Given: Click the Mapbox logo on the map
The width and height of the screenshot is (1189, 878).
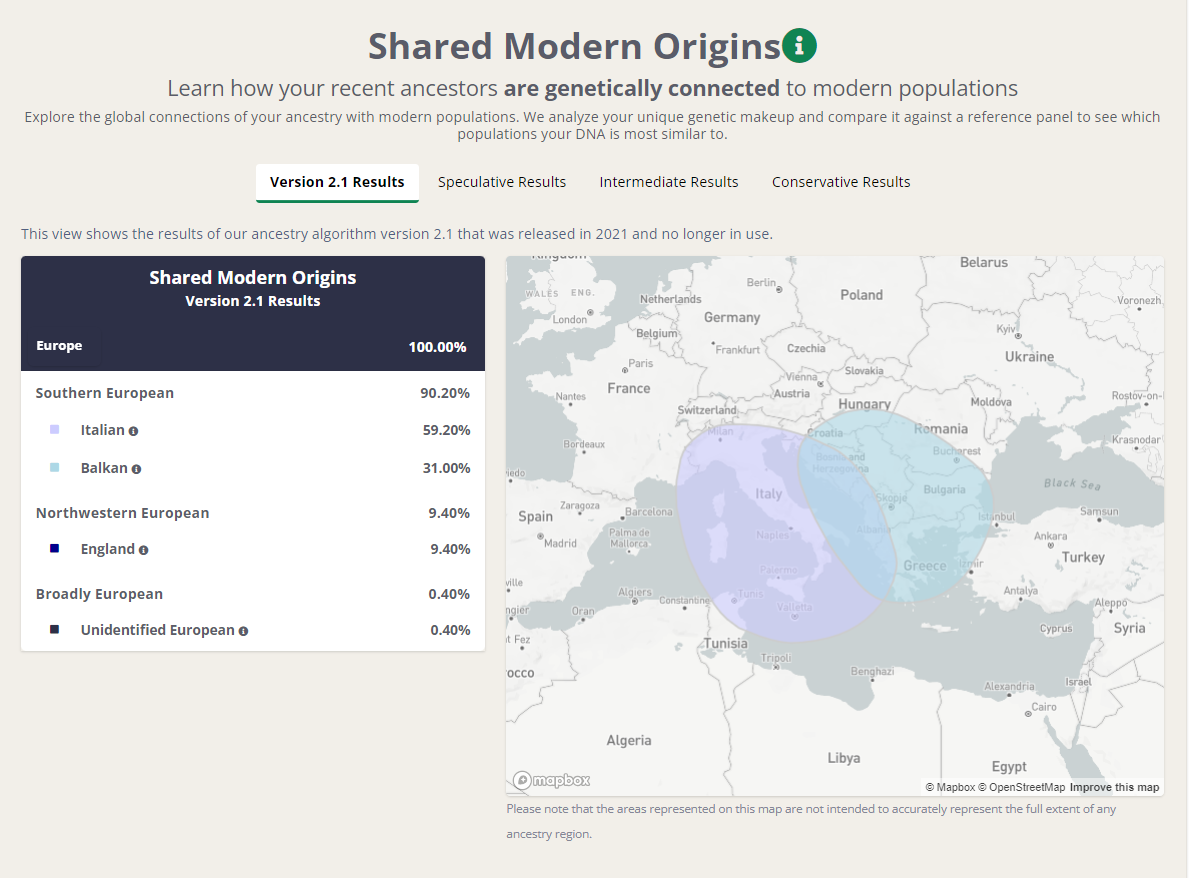Looking at the screenshot, I should click(x=551, y=780).
